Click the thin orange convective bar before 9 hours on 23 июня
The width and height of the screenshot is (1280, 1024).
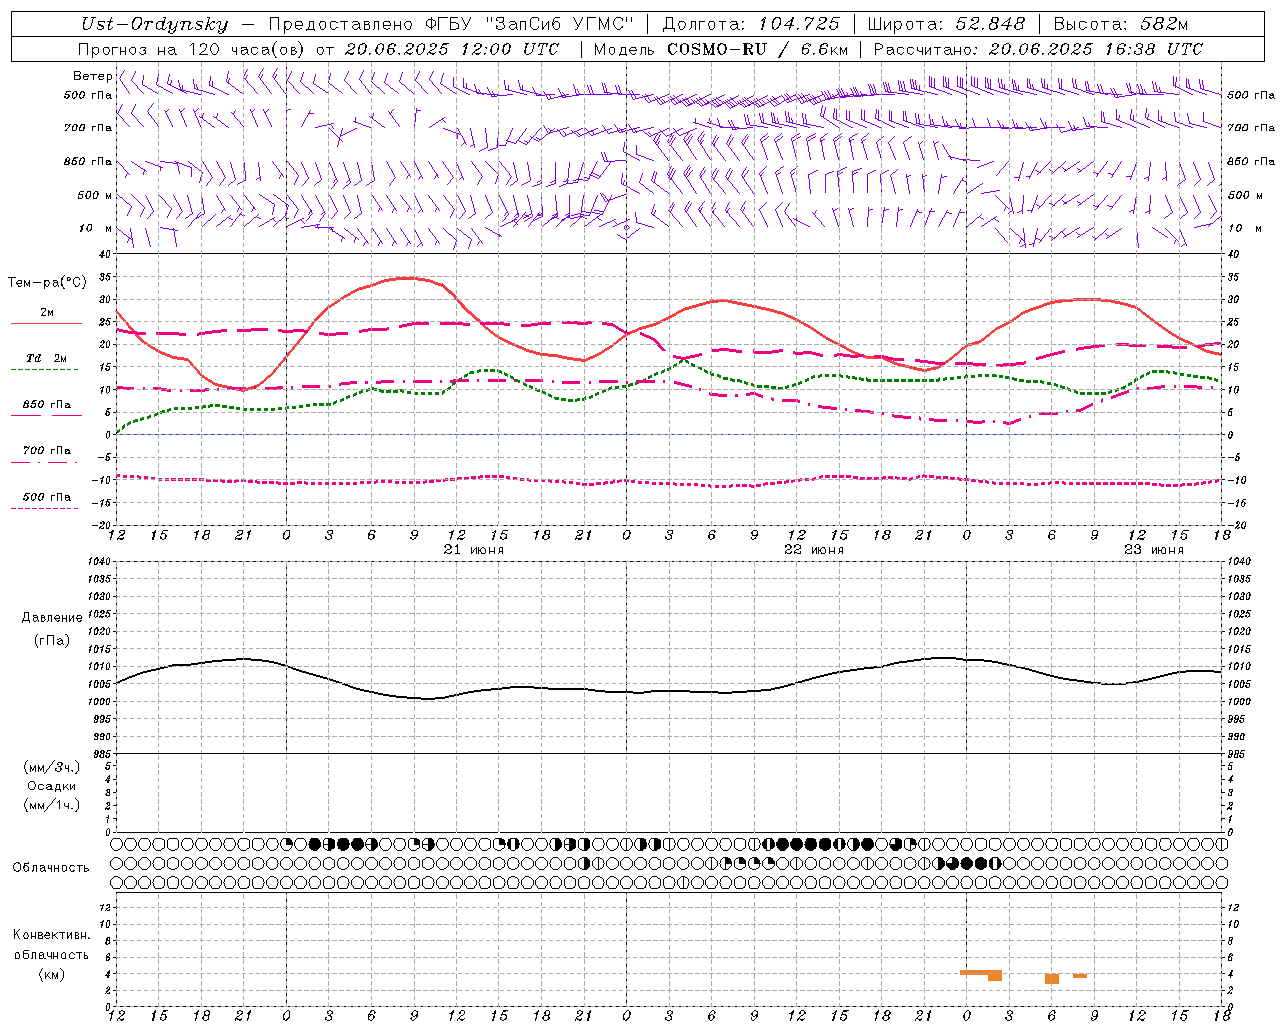[x=1080, y=976]
